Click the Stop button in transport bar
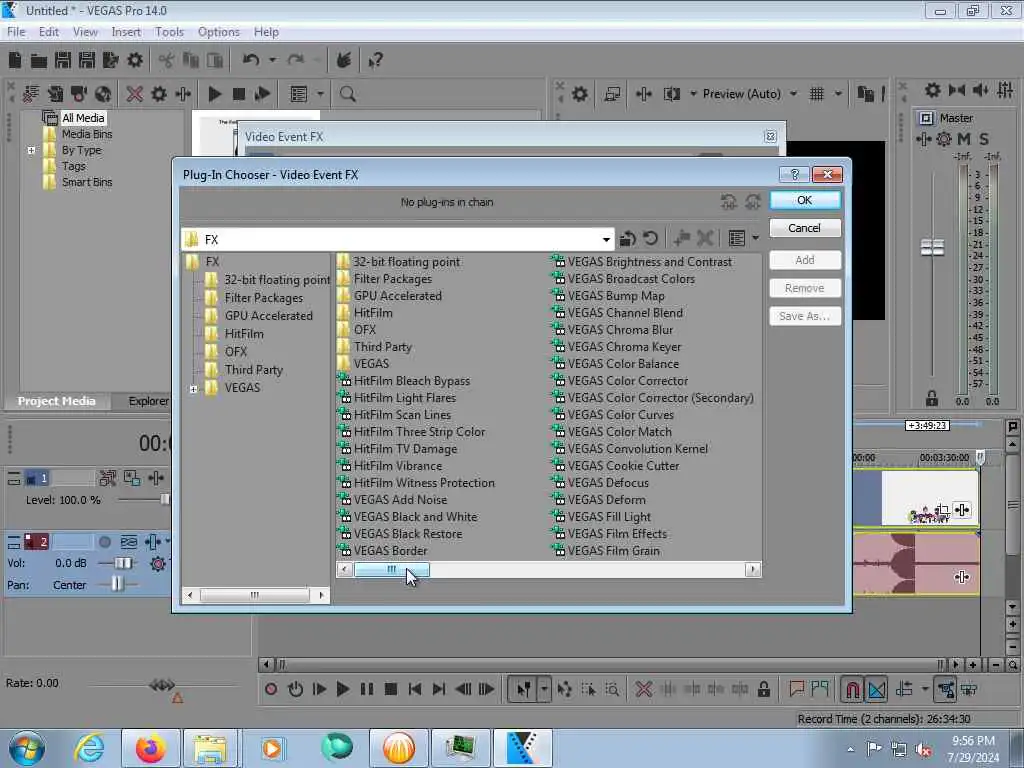Viewport: 1024px width, 768px height. click(391, 689)
